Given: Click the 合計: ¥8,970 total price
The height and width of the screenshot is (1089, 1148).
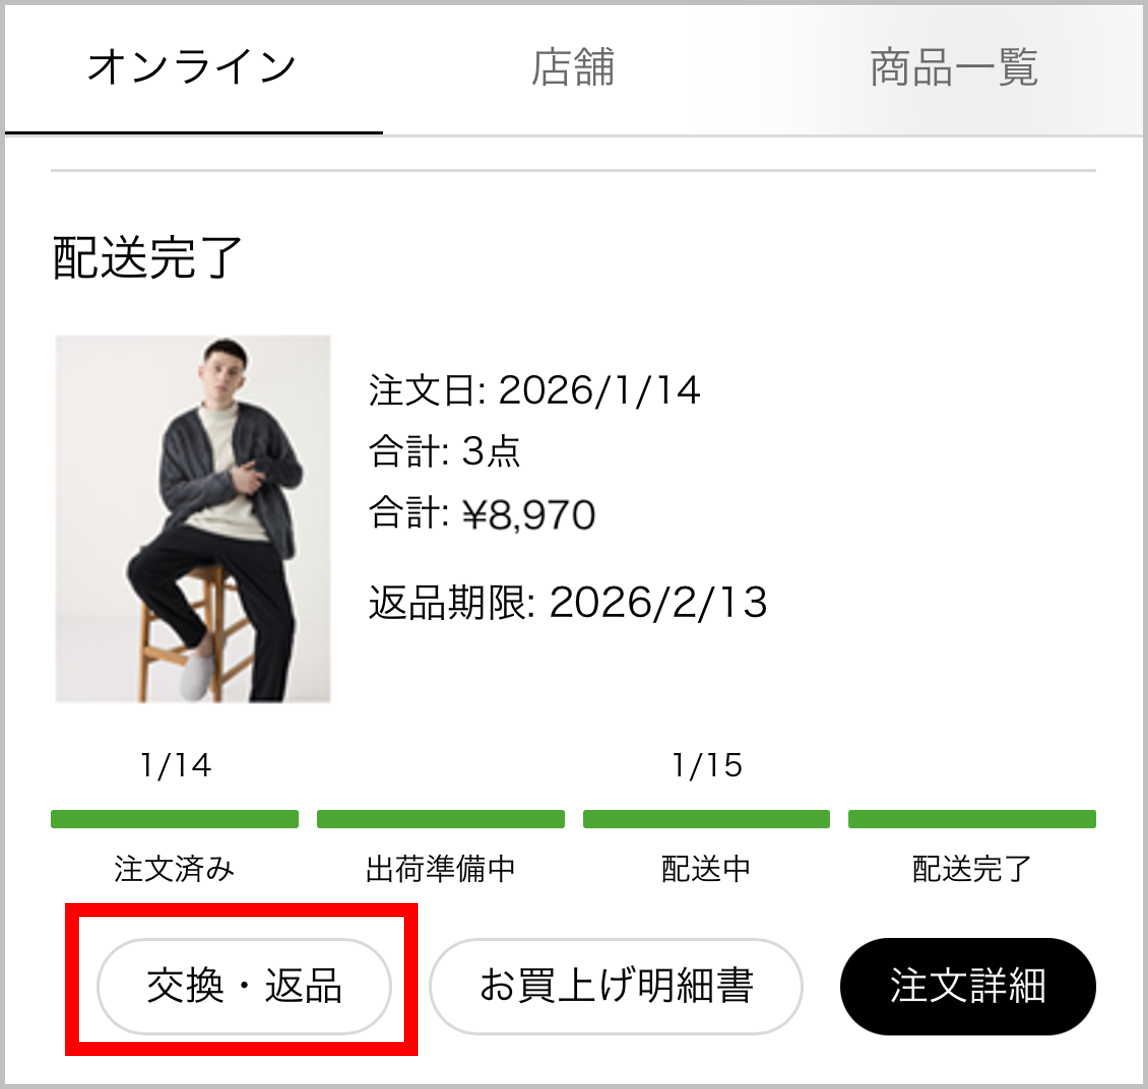Looking at the screenshot, I should [482, 516].
